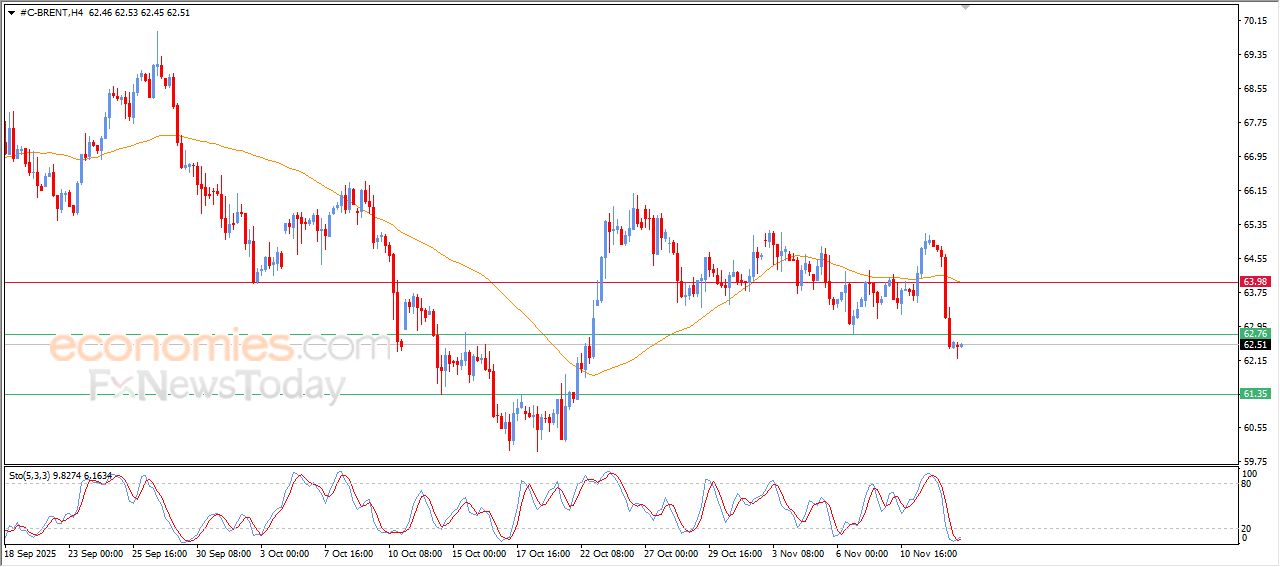Click the triangle next to #C-BRENT,H4
Image resolution: width=1280 pixels, height=567 pixels.
[11, 13]
